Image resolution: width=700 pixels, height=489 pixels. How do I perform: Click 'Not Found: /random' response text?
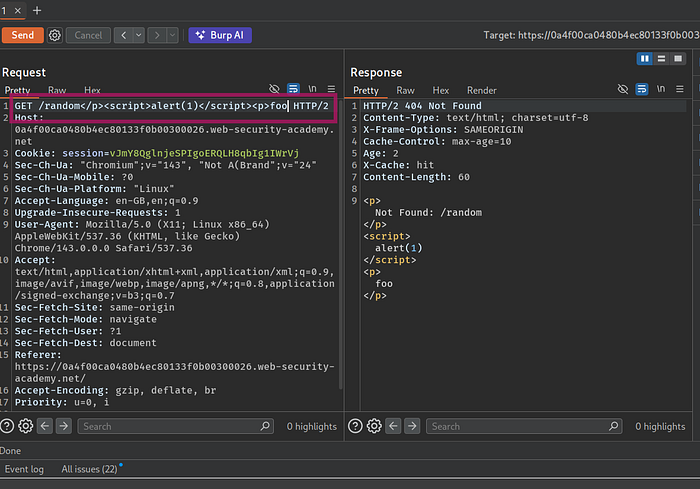point(428,213)
